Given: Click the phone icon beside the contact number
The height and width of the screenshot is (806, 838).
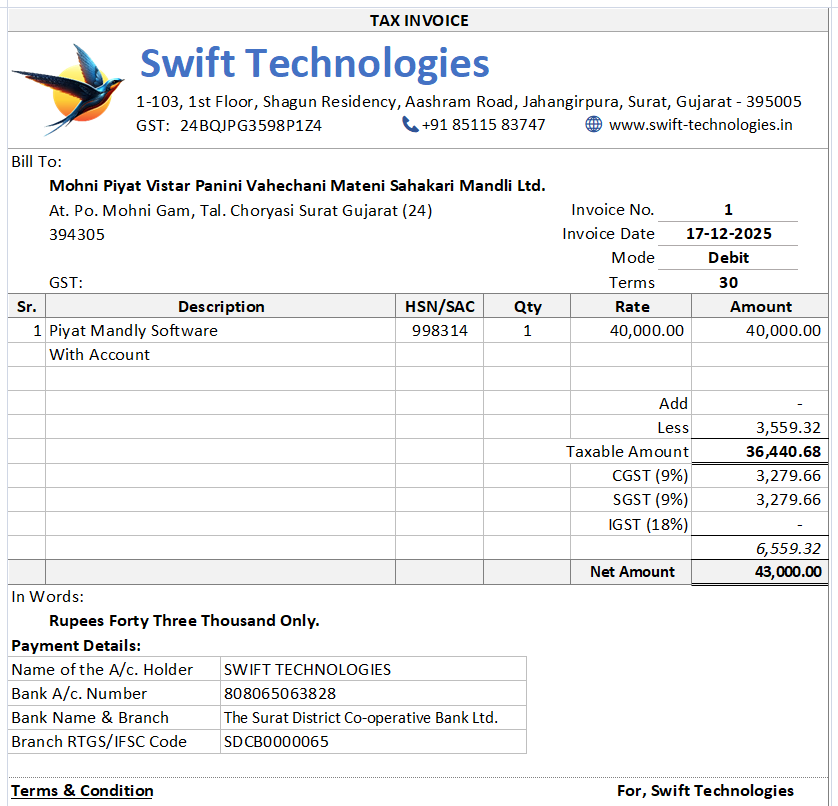Looking at the screenshot, I should click(x=409, y=124).
